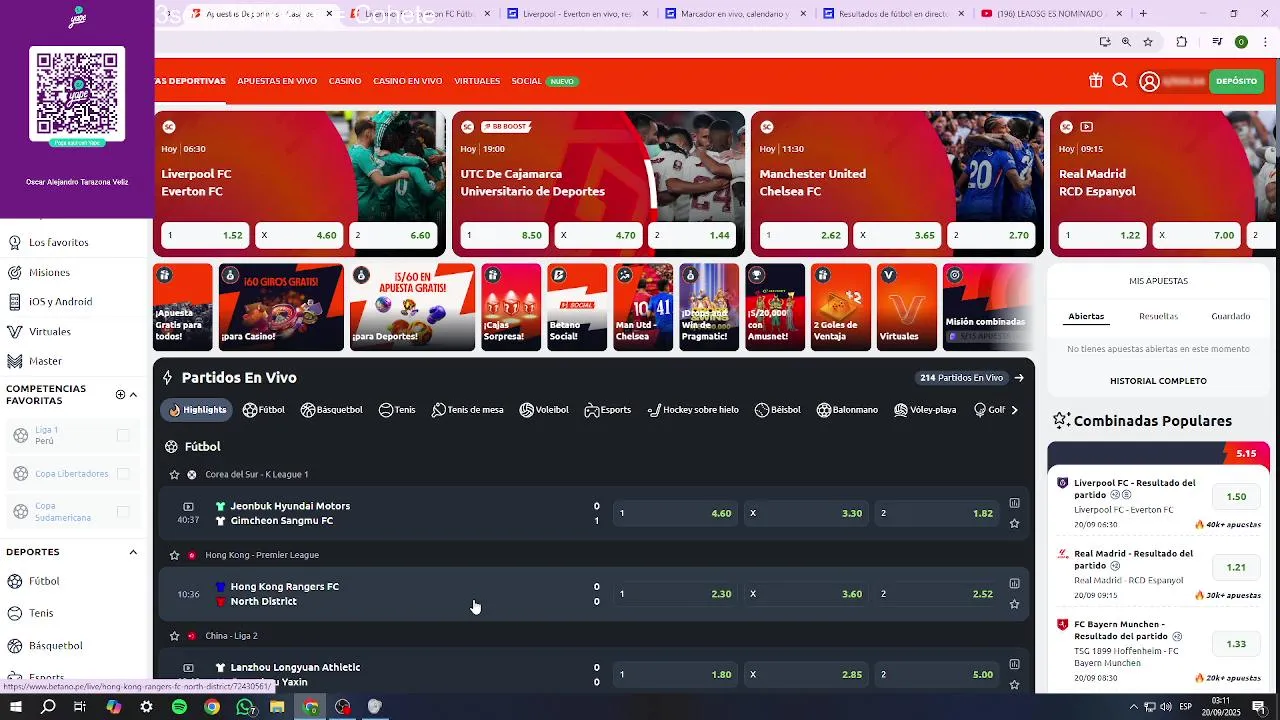This screenshot has width=1280, height=720.
Task: Bookmark page with Chrome star icon
Action: click(x=1148, y=42)
